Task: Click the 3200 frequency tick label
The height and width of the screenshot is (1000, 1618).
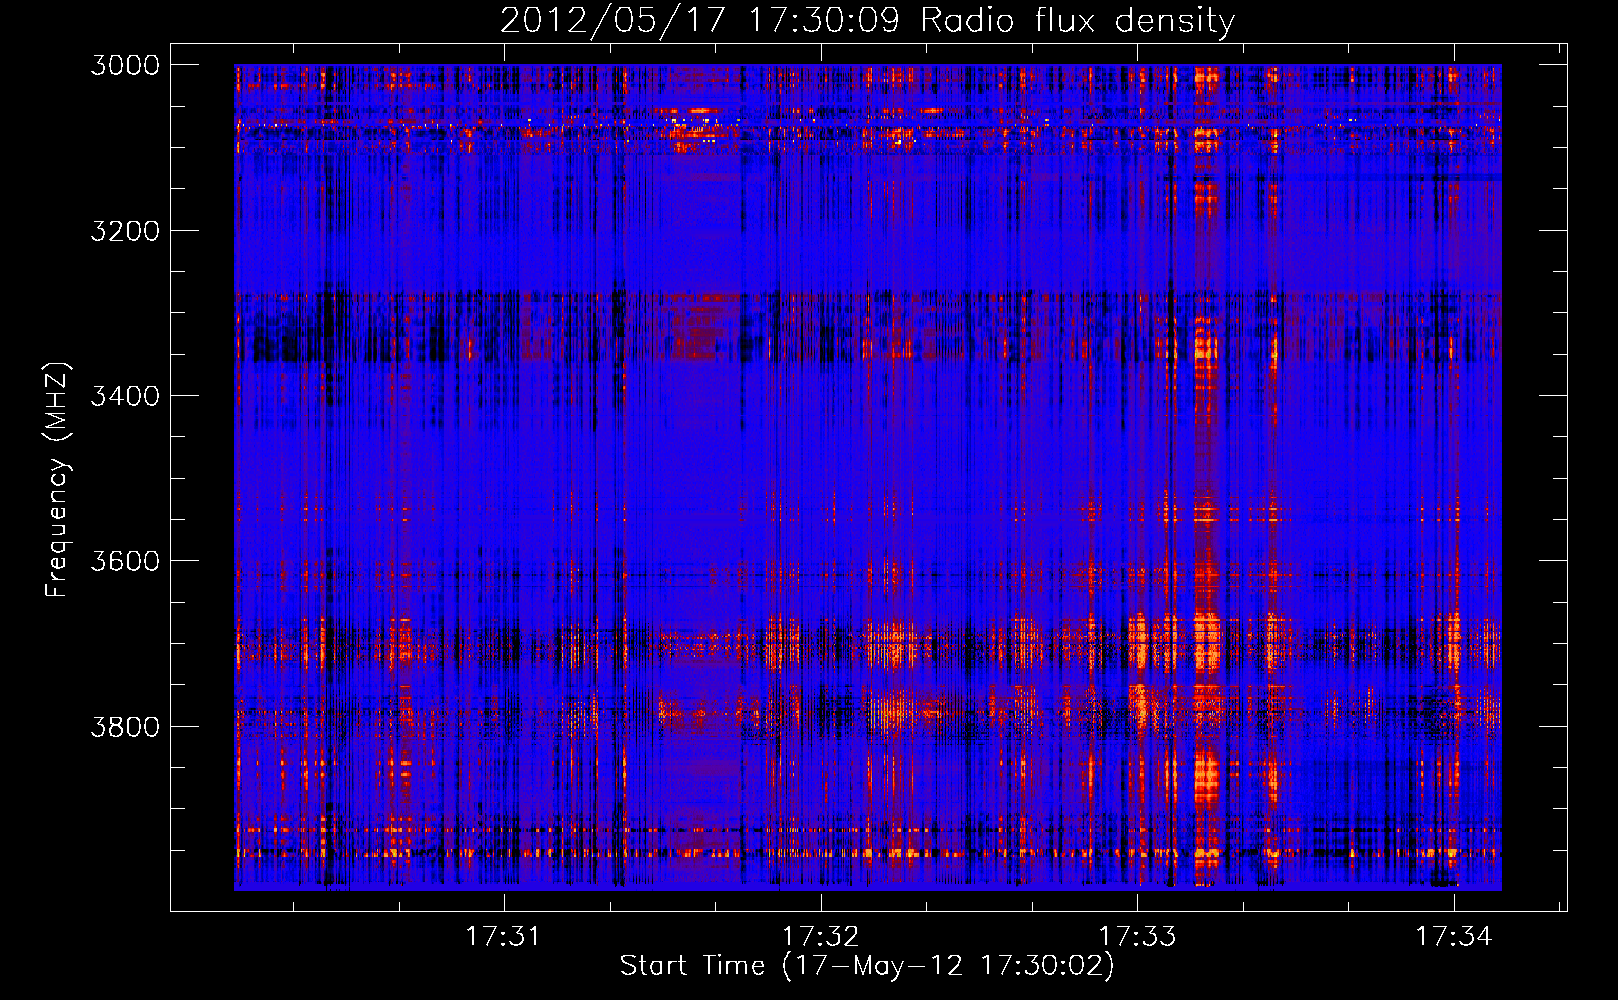Action: tap(125, 231)
